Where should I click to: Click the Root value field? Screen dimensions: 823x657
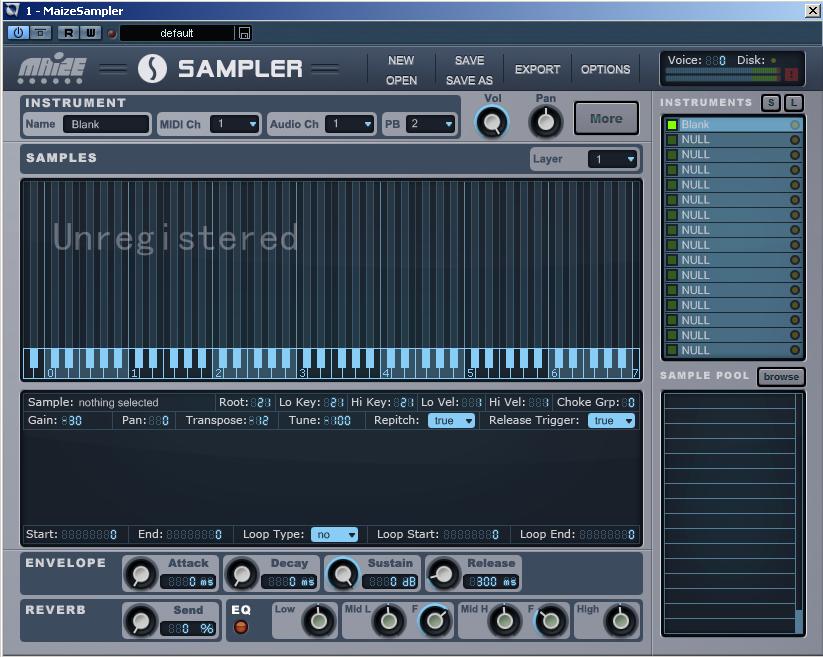(x=260, y=402)
